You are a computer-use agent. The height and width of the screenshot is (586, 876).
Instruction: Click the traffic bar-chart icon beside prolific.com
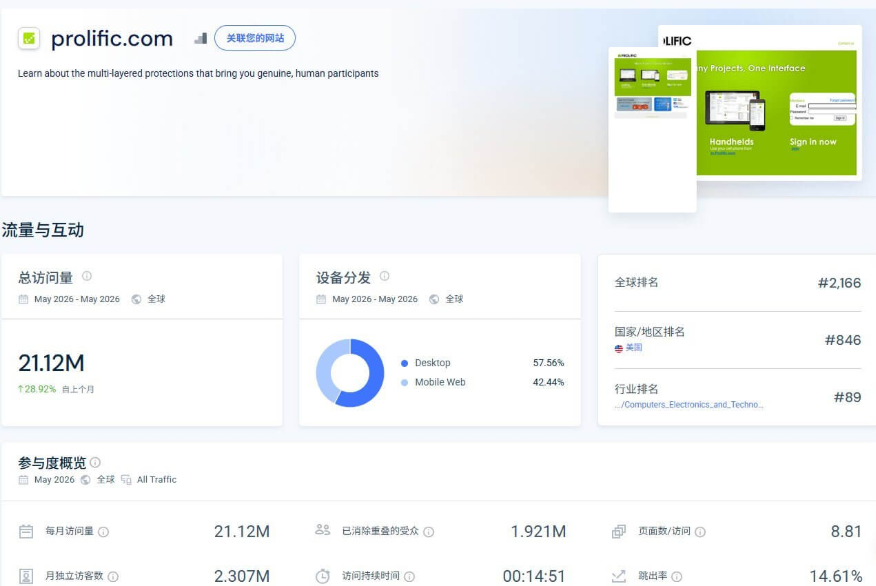pyautogui.click(x=201, y=38)
